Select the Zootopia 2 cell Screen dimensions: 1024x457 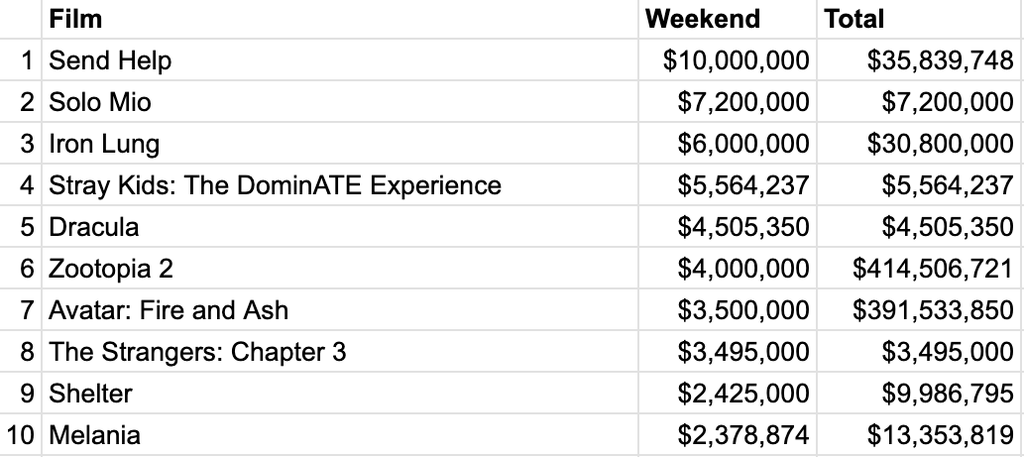tap(340, 268)
